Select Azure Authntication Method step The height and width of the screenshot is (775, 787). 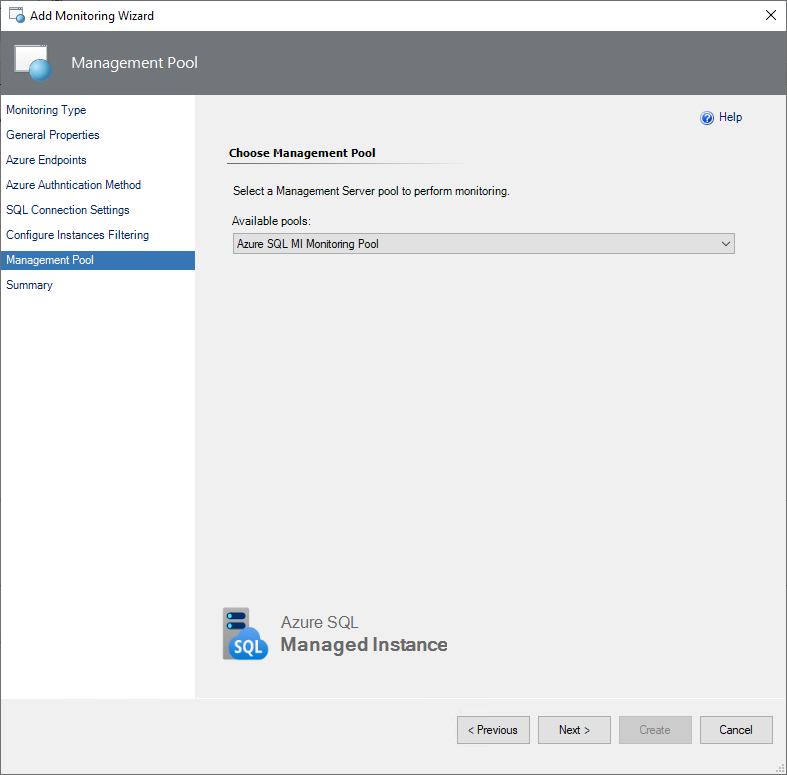(73, 185)
